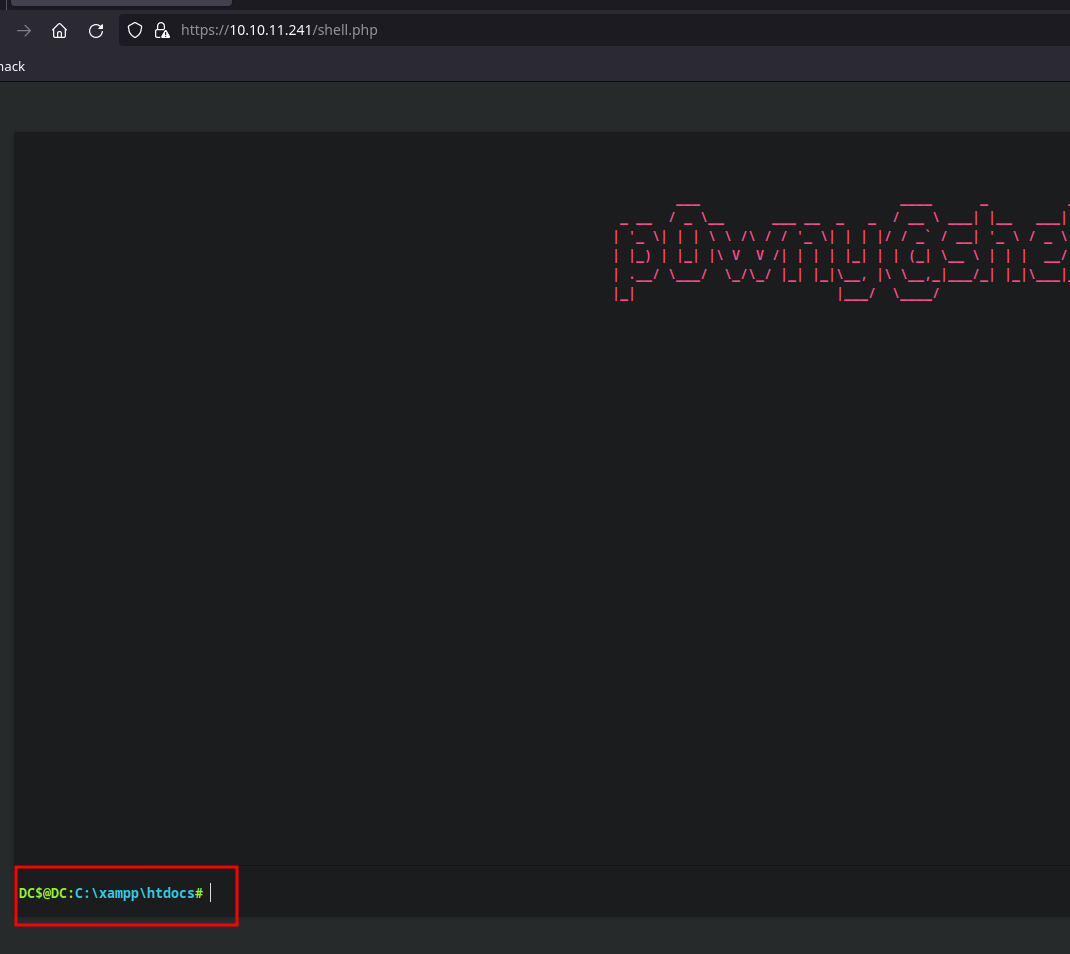The width and height of the screenshot is (1070, 954).
Task: Open the tracking protection shield panel
Action: coord(136,31)
